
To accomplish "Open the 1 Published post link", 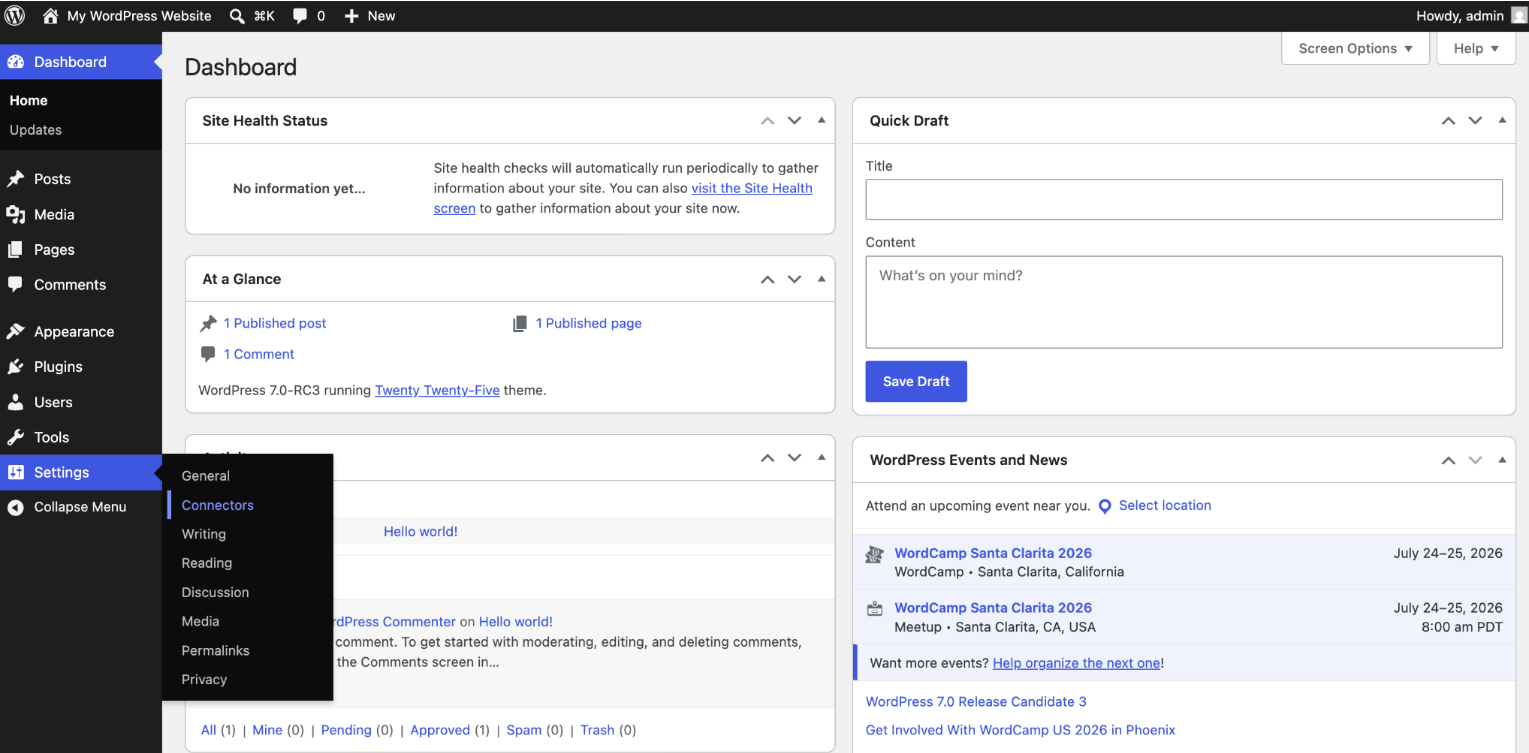I will pyautogui.click(x=275, y=323).
